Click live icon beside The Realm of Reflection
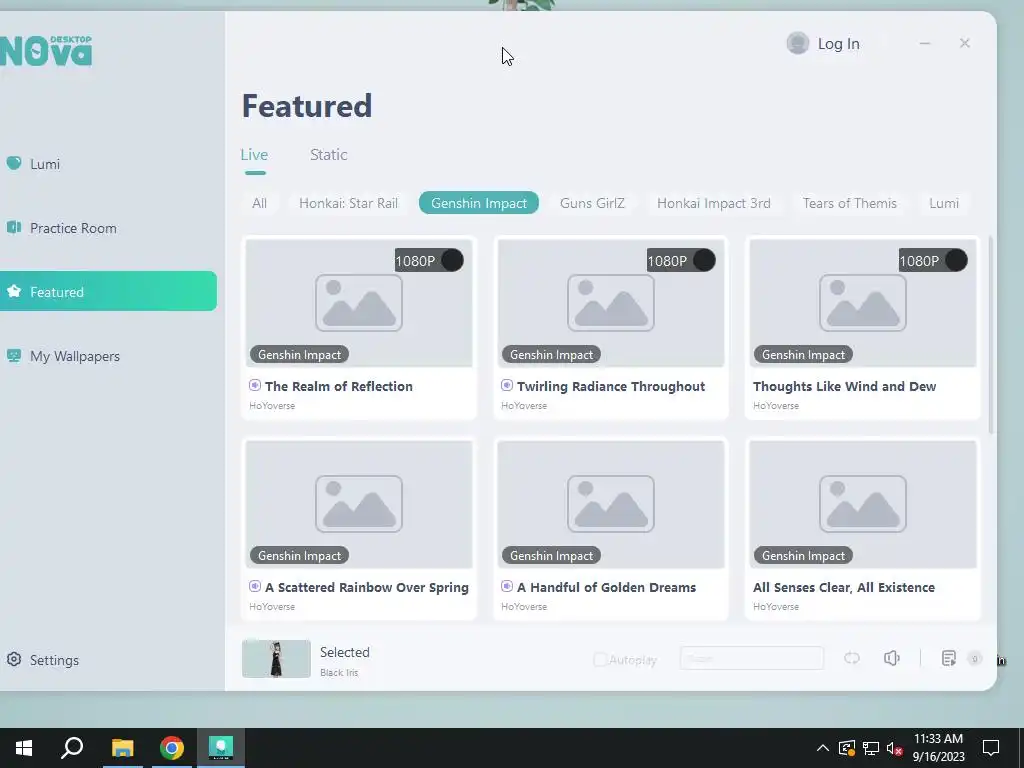 (255, 385)
